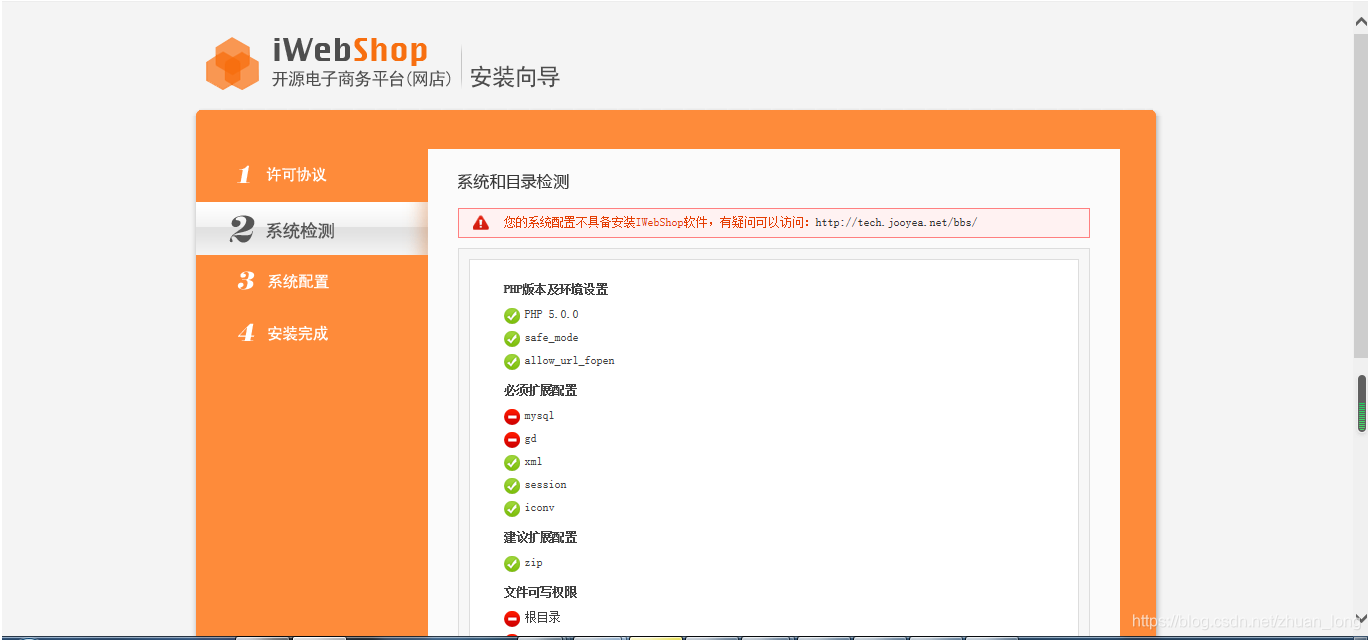
Task: Click the mysql extension text
Action: pos(539,416)
